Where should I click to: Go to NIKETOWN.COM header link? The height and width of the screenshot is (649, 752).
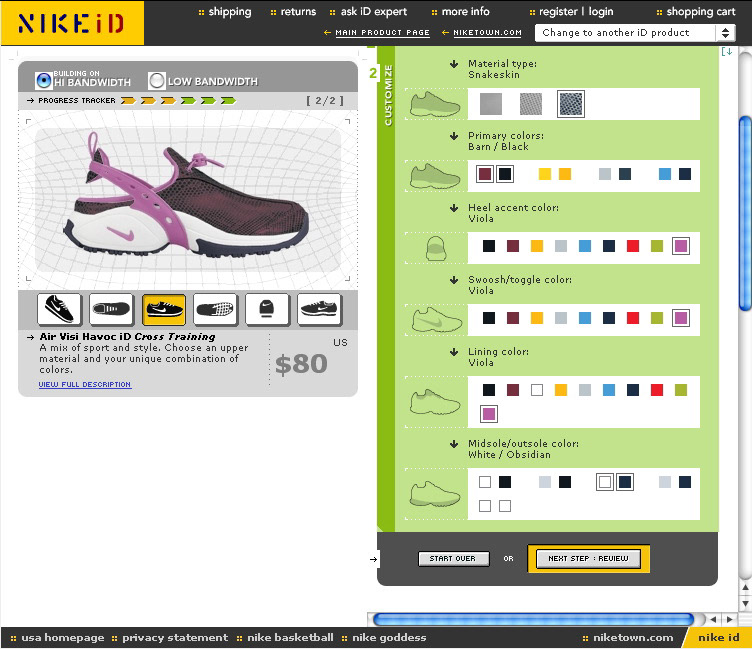coord(487,33)
